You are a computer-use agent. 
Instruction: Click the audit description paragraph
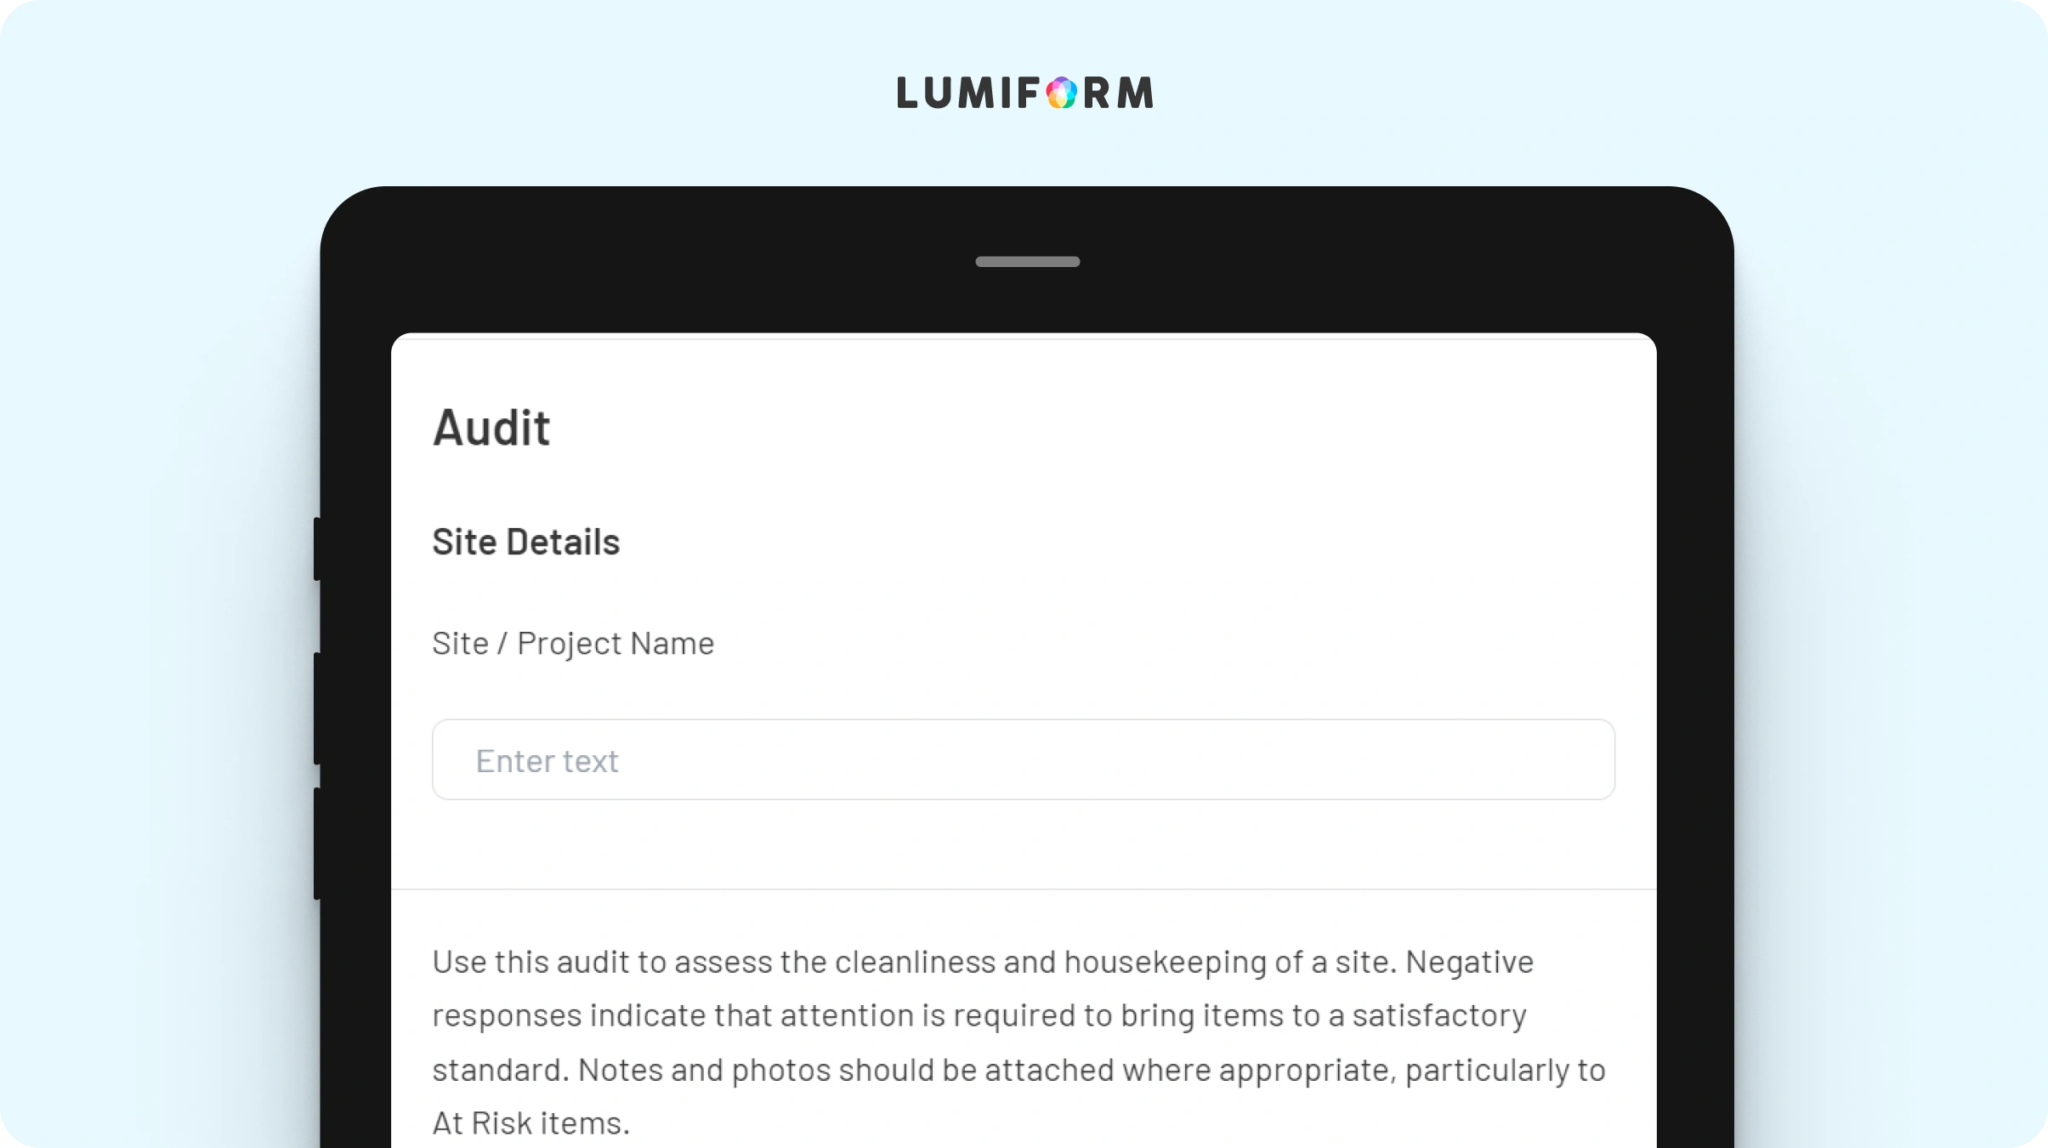[x=1019, y=1042]
